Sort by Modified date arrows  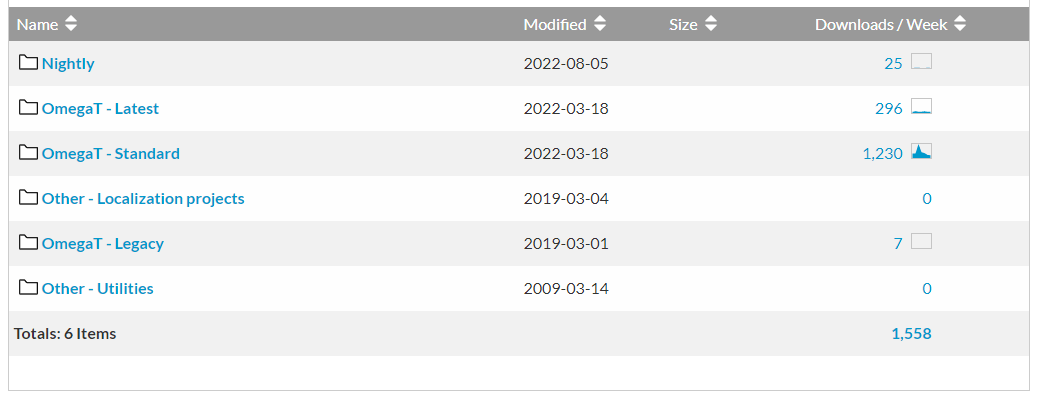tap(600, 25)
